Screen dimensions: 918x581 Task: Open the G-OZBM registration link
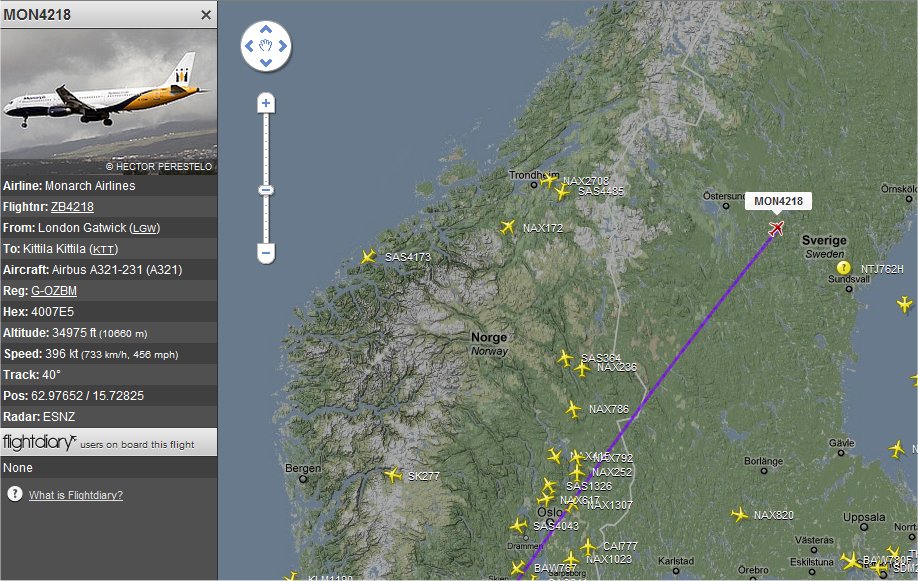coord(54,291)
